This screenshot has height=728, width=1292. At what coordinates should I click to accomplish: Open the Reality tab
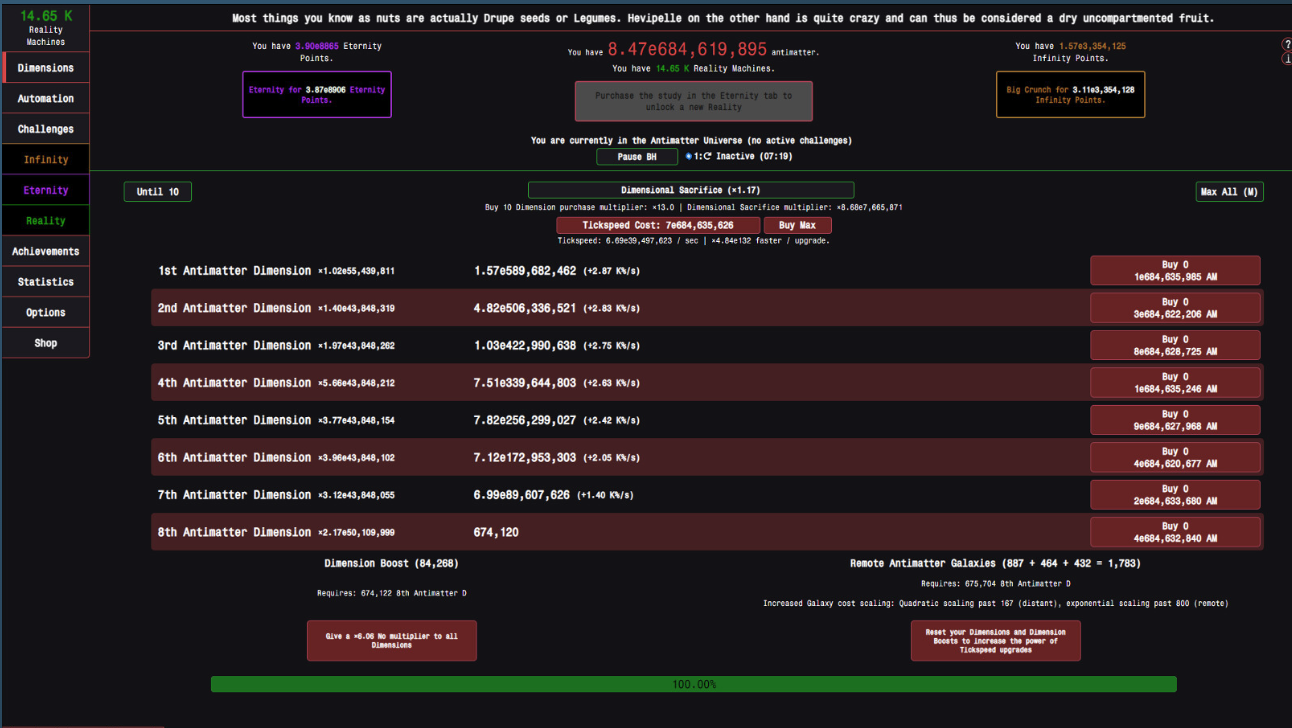coord(46,221)
